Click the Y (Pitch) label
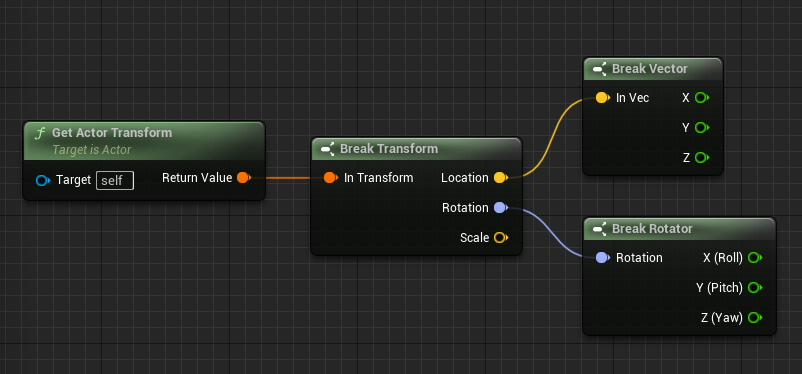This screenshot has height=374, width=802. pos(719,288)
